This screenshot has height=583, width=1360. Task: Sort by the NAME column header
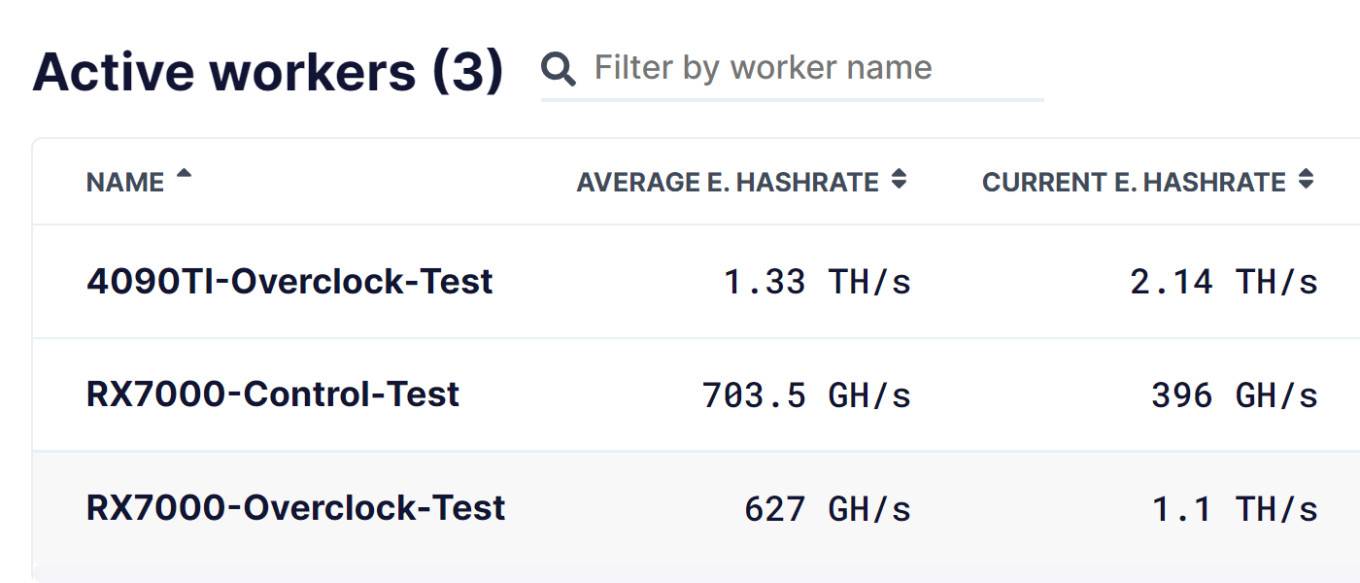pos(125,183)
